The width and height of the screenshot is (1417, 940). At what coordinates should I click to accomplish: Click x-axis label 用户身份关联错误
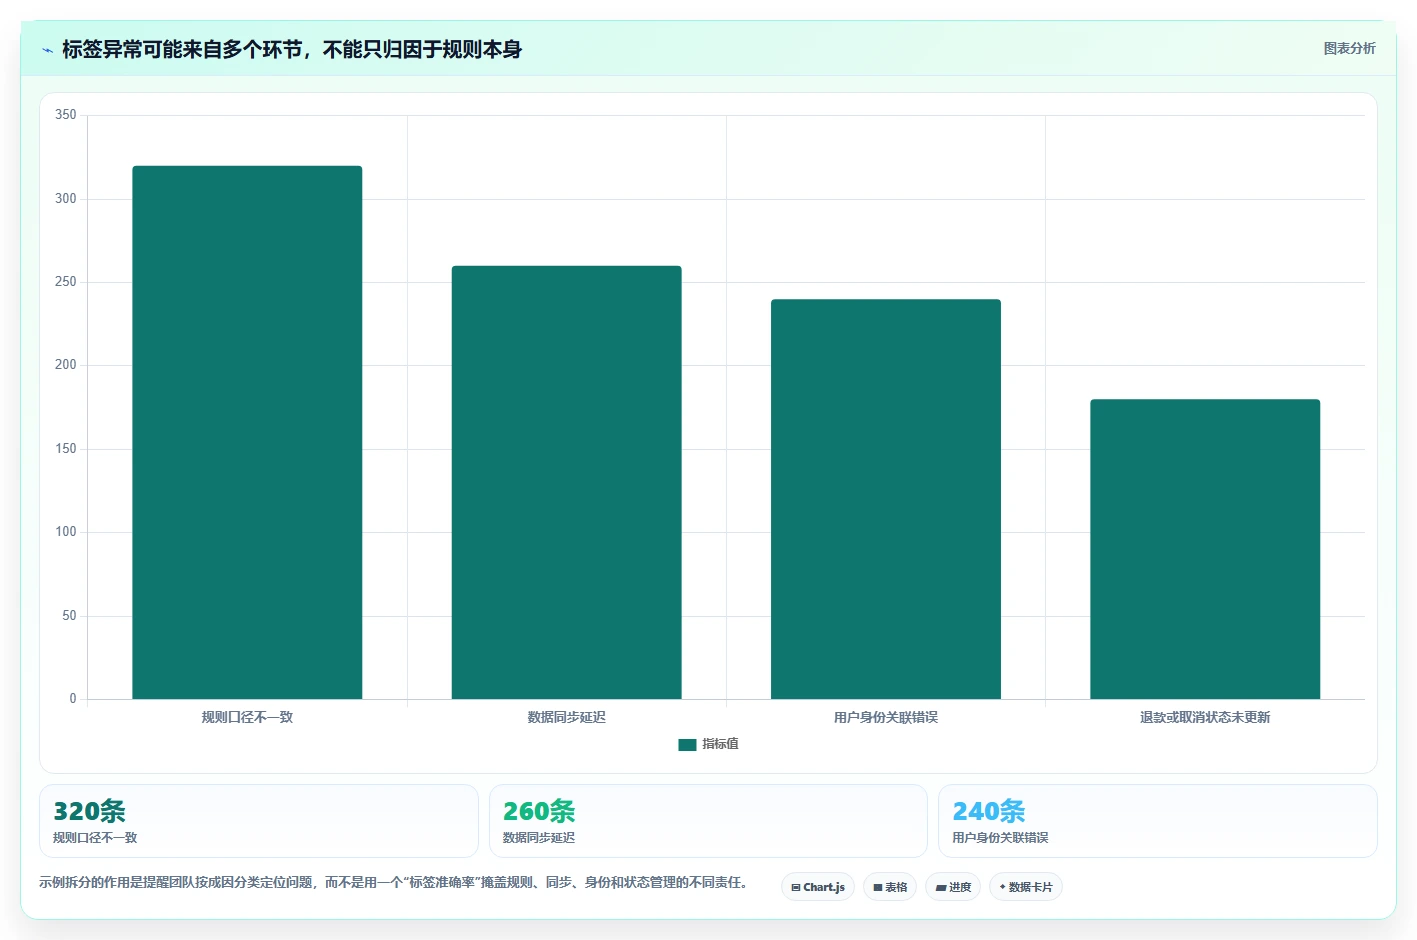[x=885, y=717]
